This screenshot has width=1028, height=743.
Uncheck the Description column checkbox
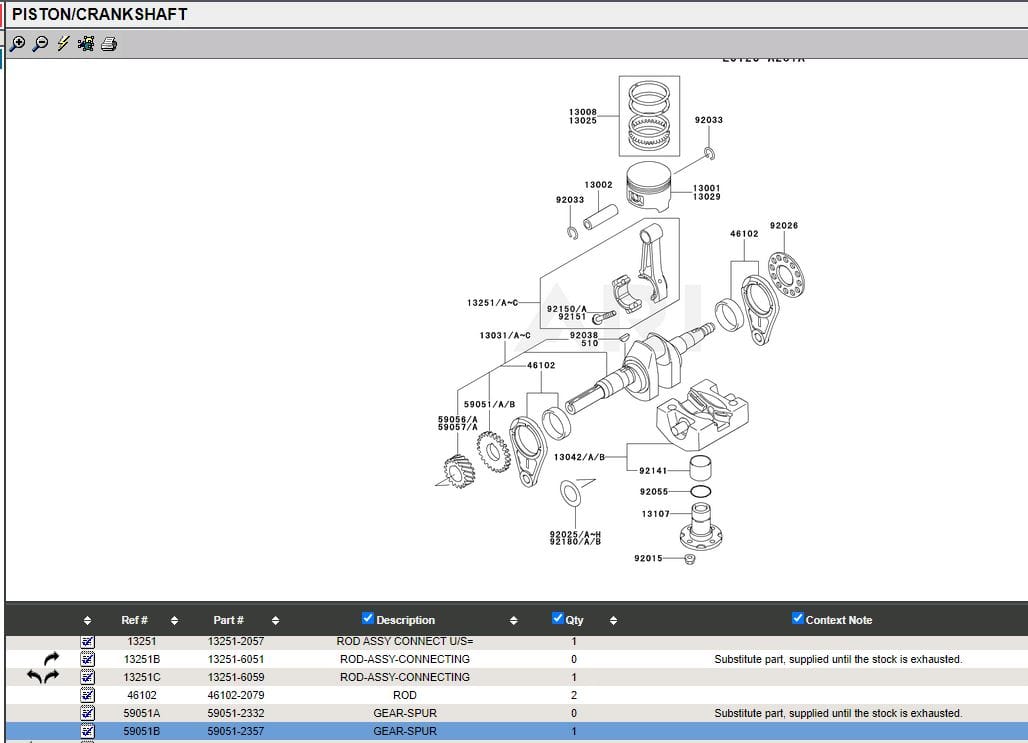pyautogui.click(x=367, y=619)
